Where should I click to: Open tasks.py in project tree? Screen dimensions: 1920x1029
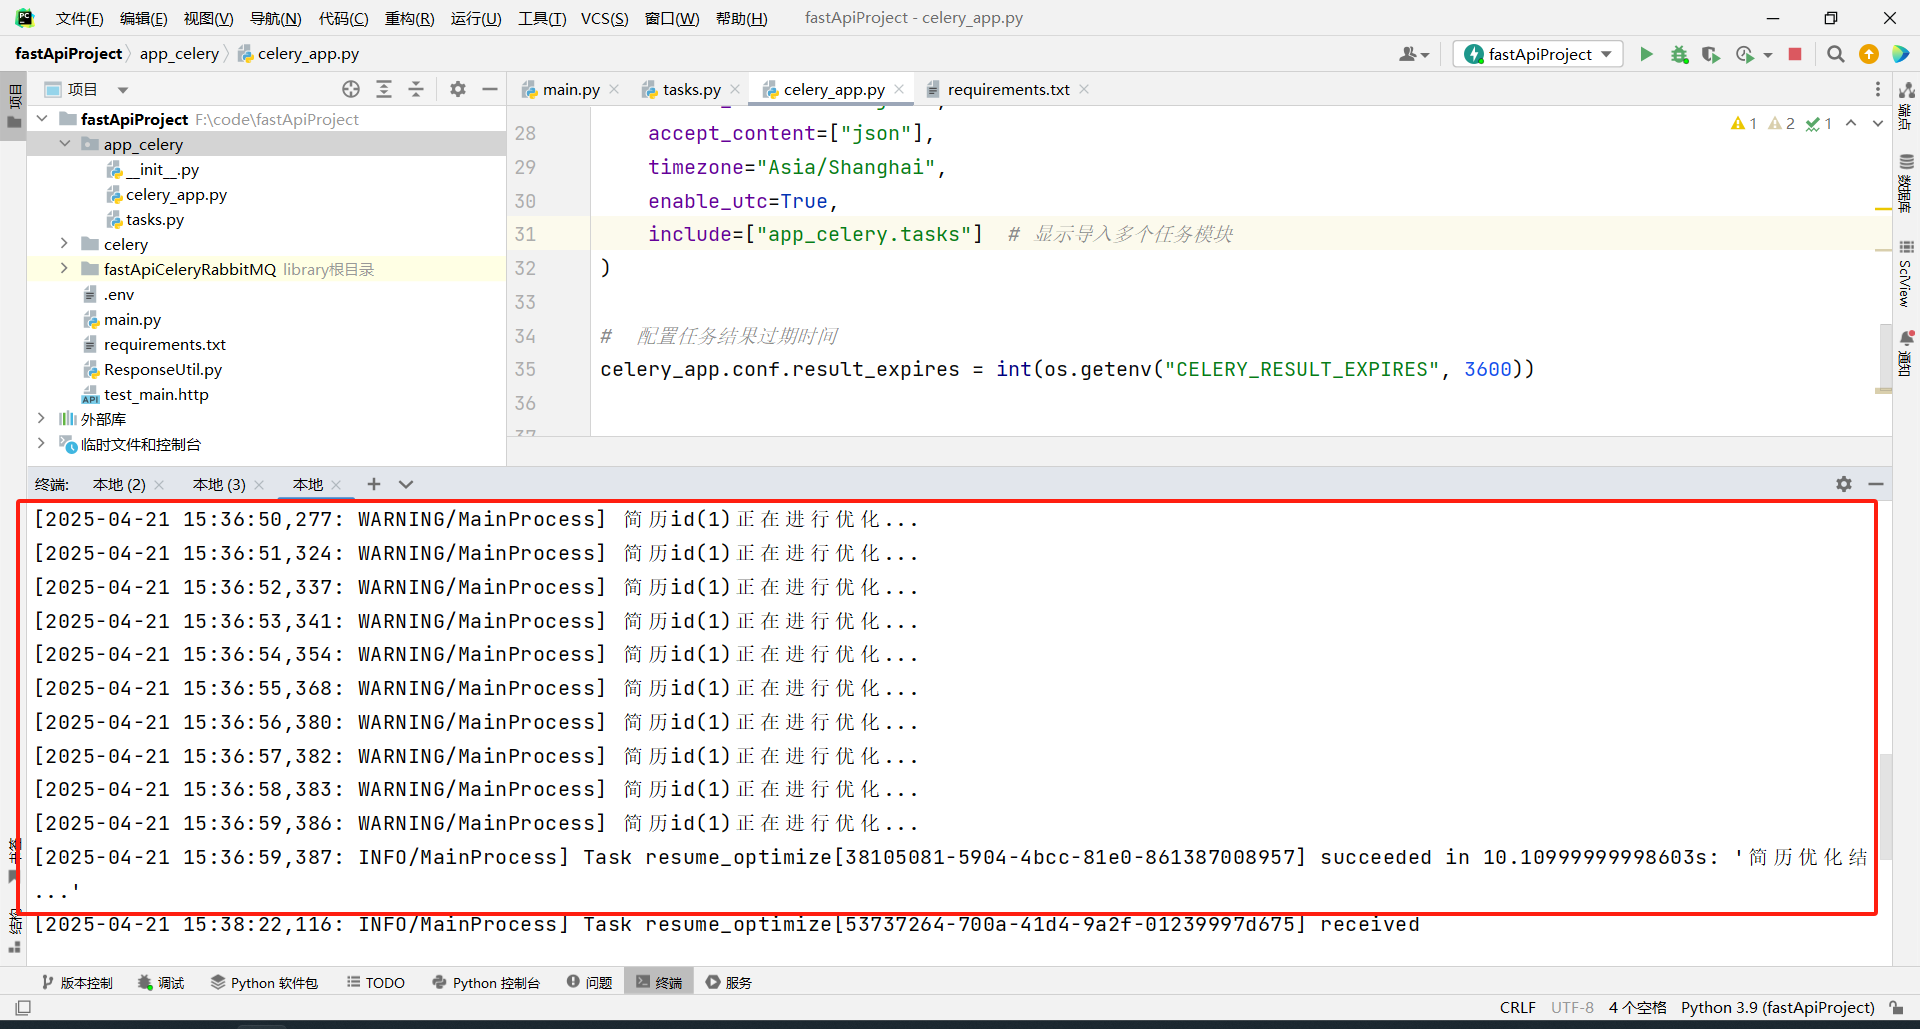coord(155,219)
